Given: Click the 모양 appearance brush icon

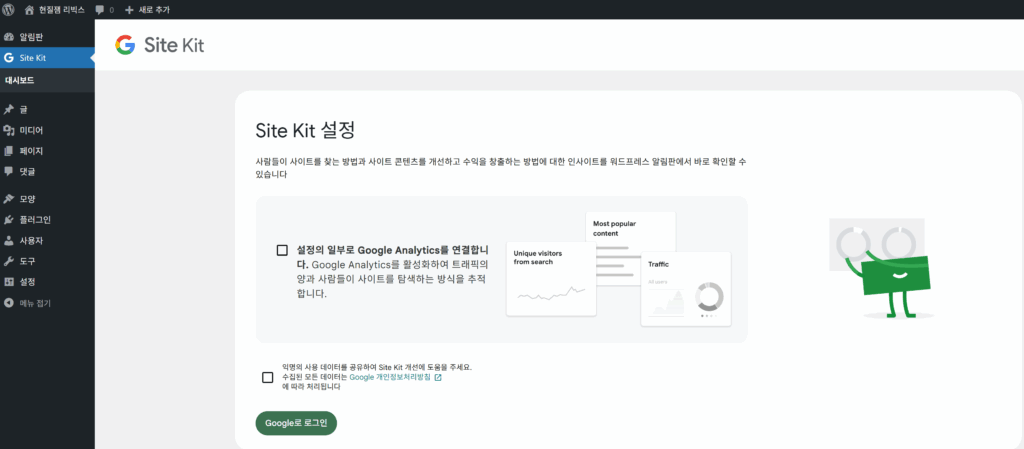Looking at the screenshot, I should tap(9, 199).
